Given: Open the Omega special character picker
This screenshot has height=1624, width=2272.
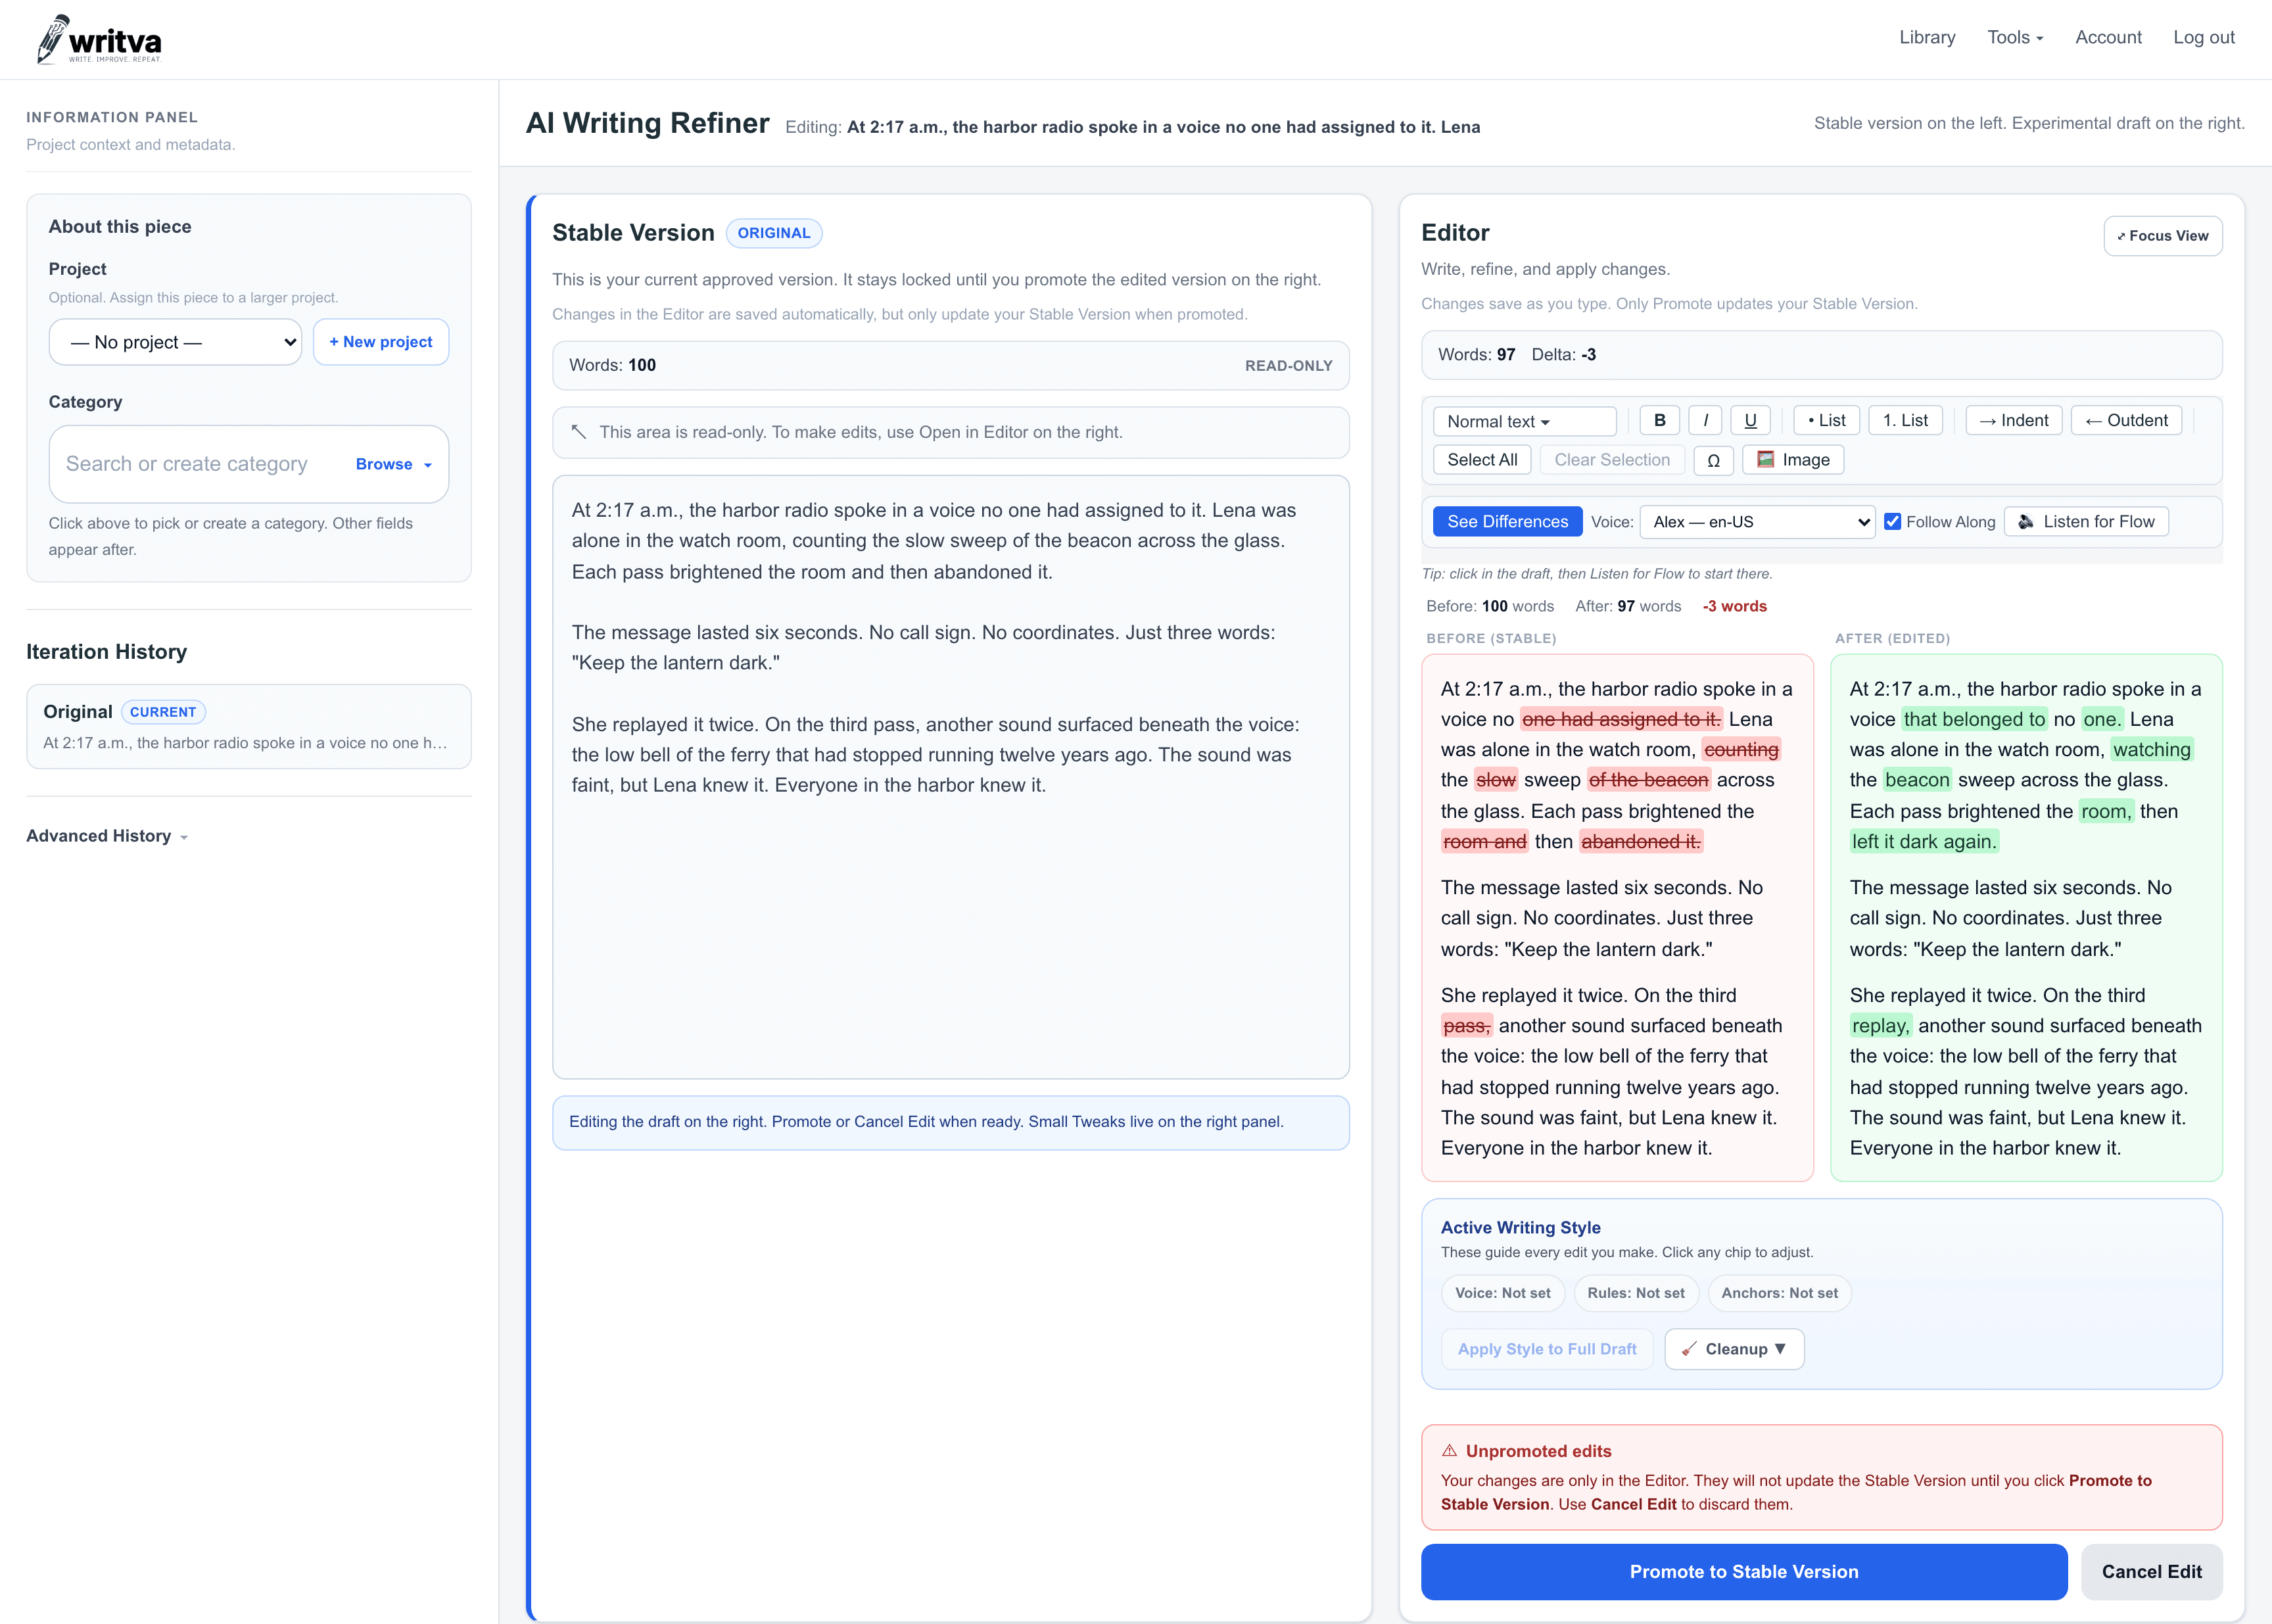Looking at the screenshot, I should [x=1713, y=460].
